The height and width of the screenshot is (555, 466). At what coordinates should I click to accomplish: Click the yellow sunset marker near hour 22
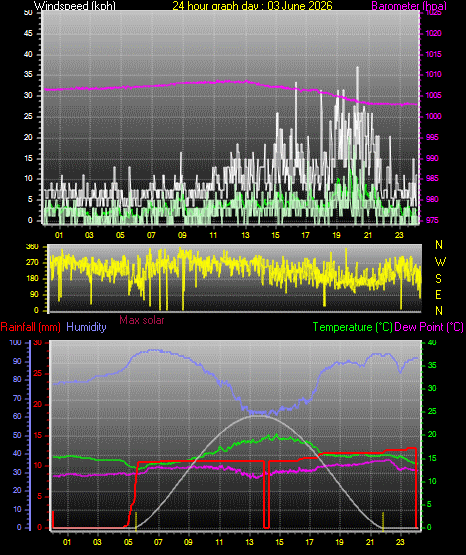click(x=383, y=521)
